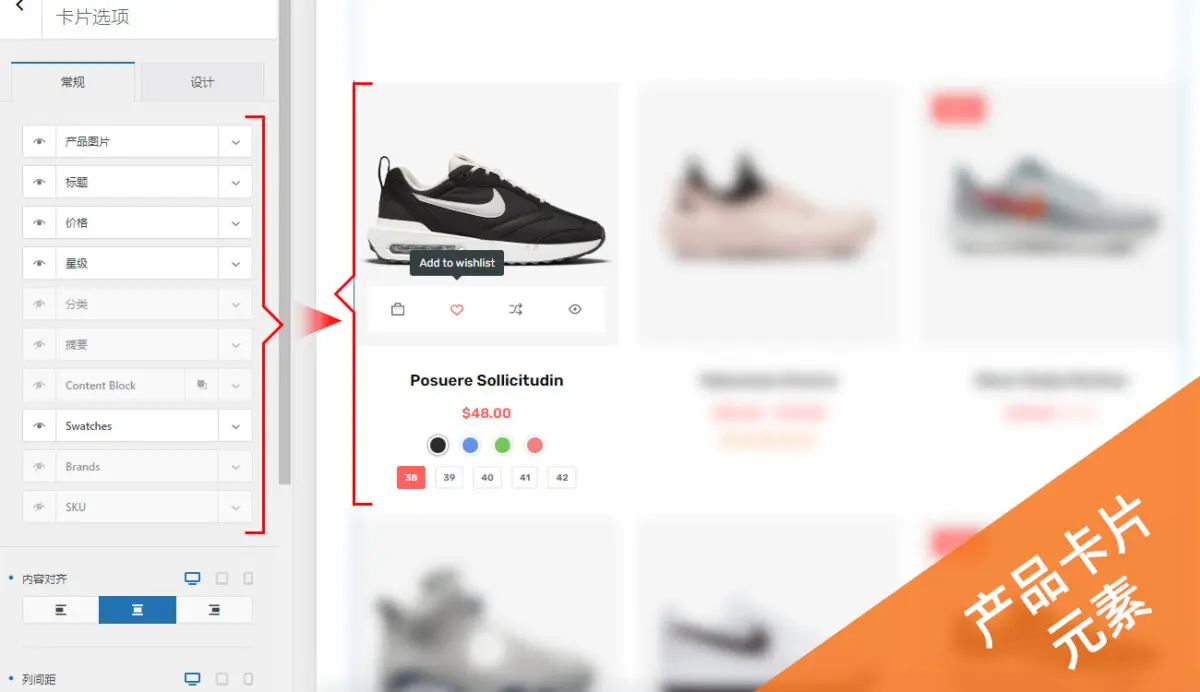The image size is (1200, 692).
Task: Select desktop device icon for 内容对齐
Action: click(x=192, y=578)
